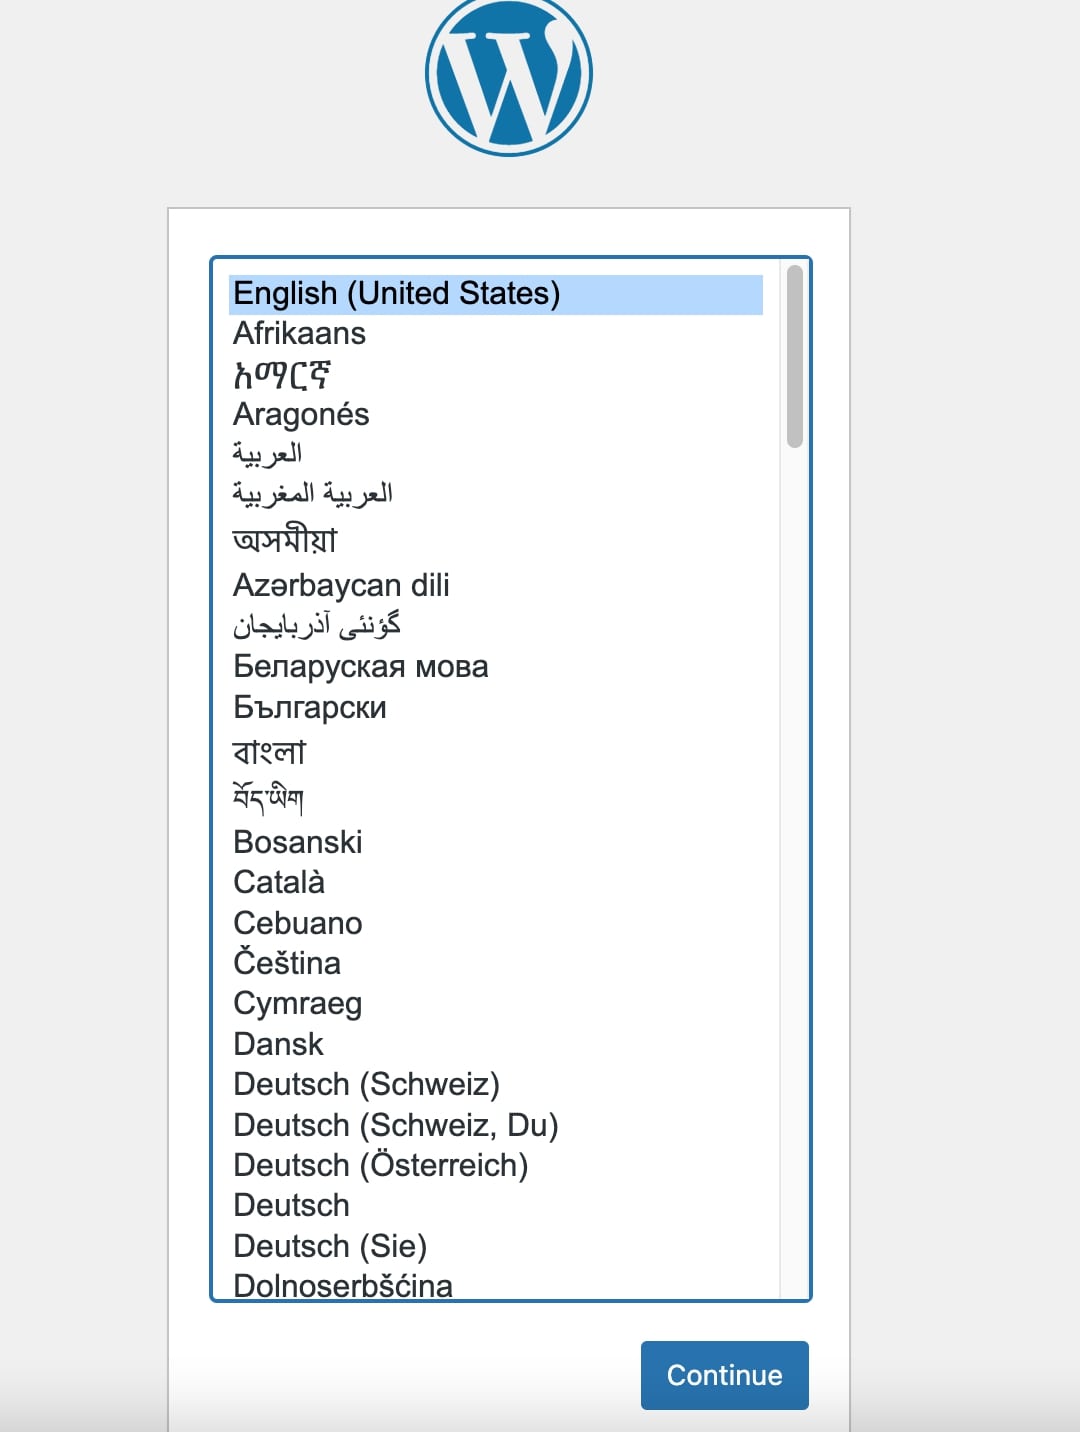
Task: Select Deutsch (Schweiz) option
Action: click(x=366, y=1085)
